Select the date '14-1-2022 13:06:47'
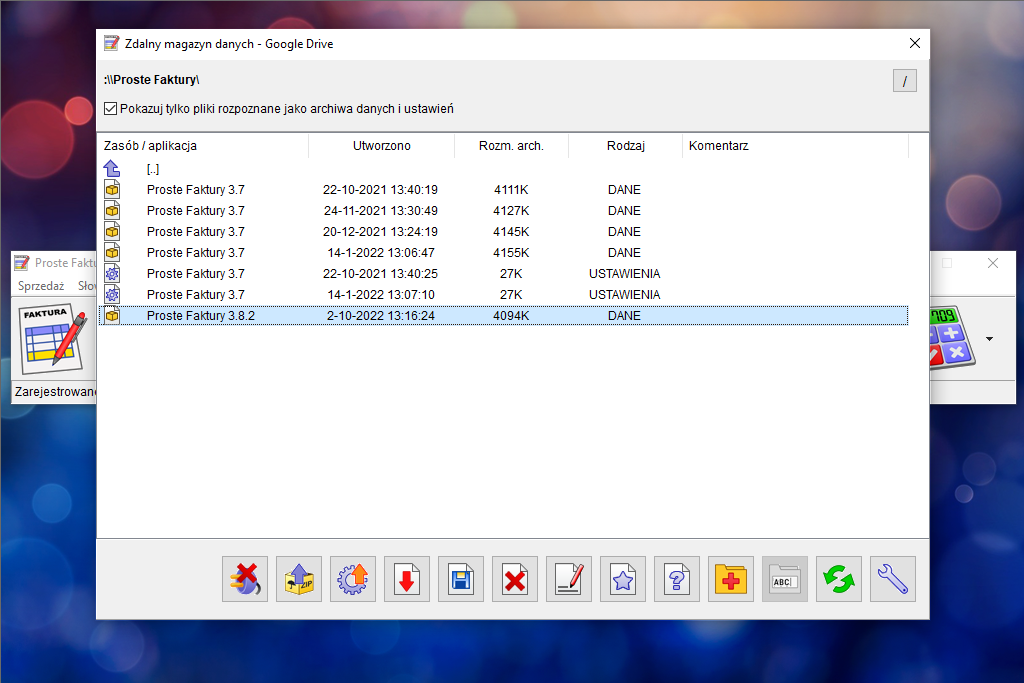Viewport: 1024px width, 683px height. pyautogui.click(x=381, y=253)
